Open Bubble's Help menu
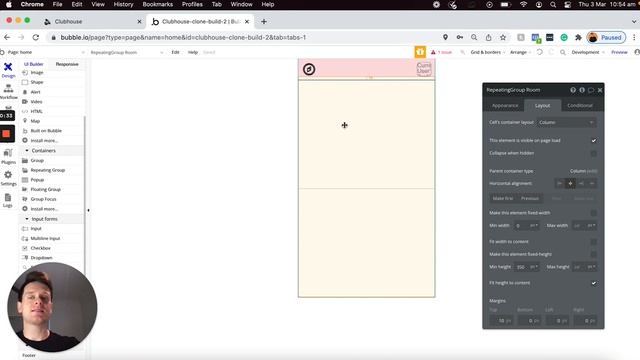640x360 pixels. [193, 52]
